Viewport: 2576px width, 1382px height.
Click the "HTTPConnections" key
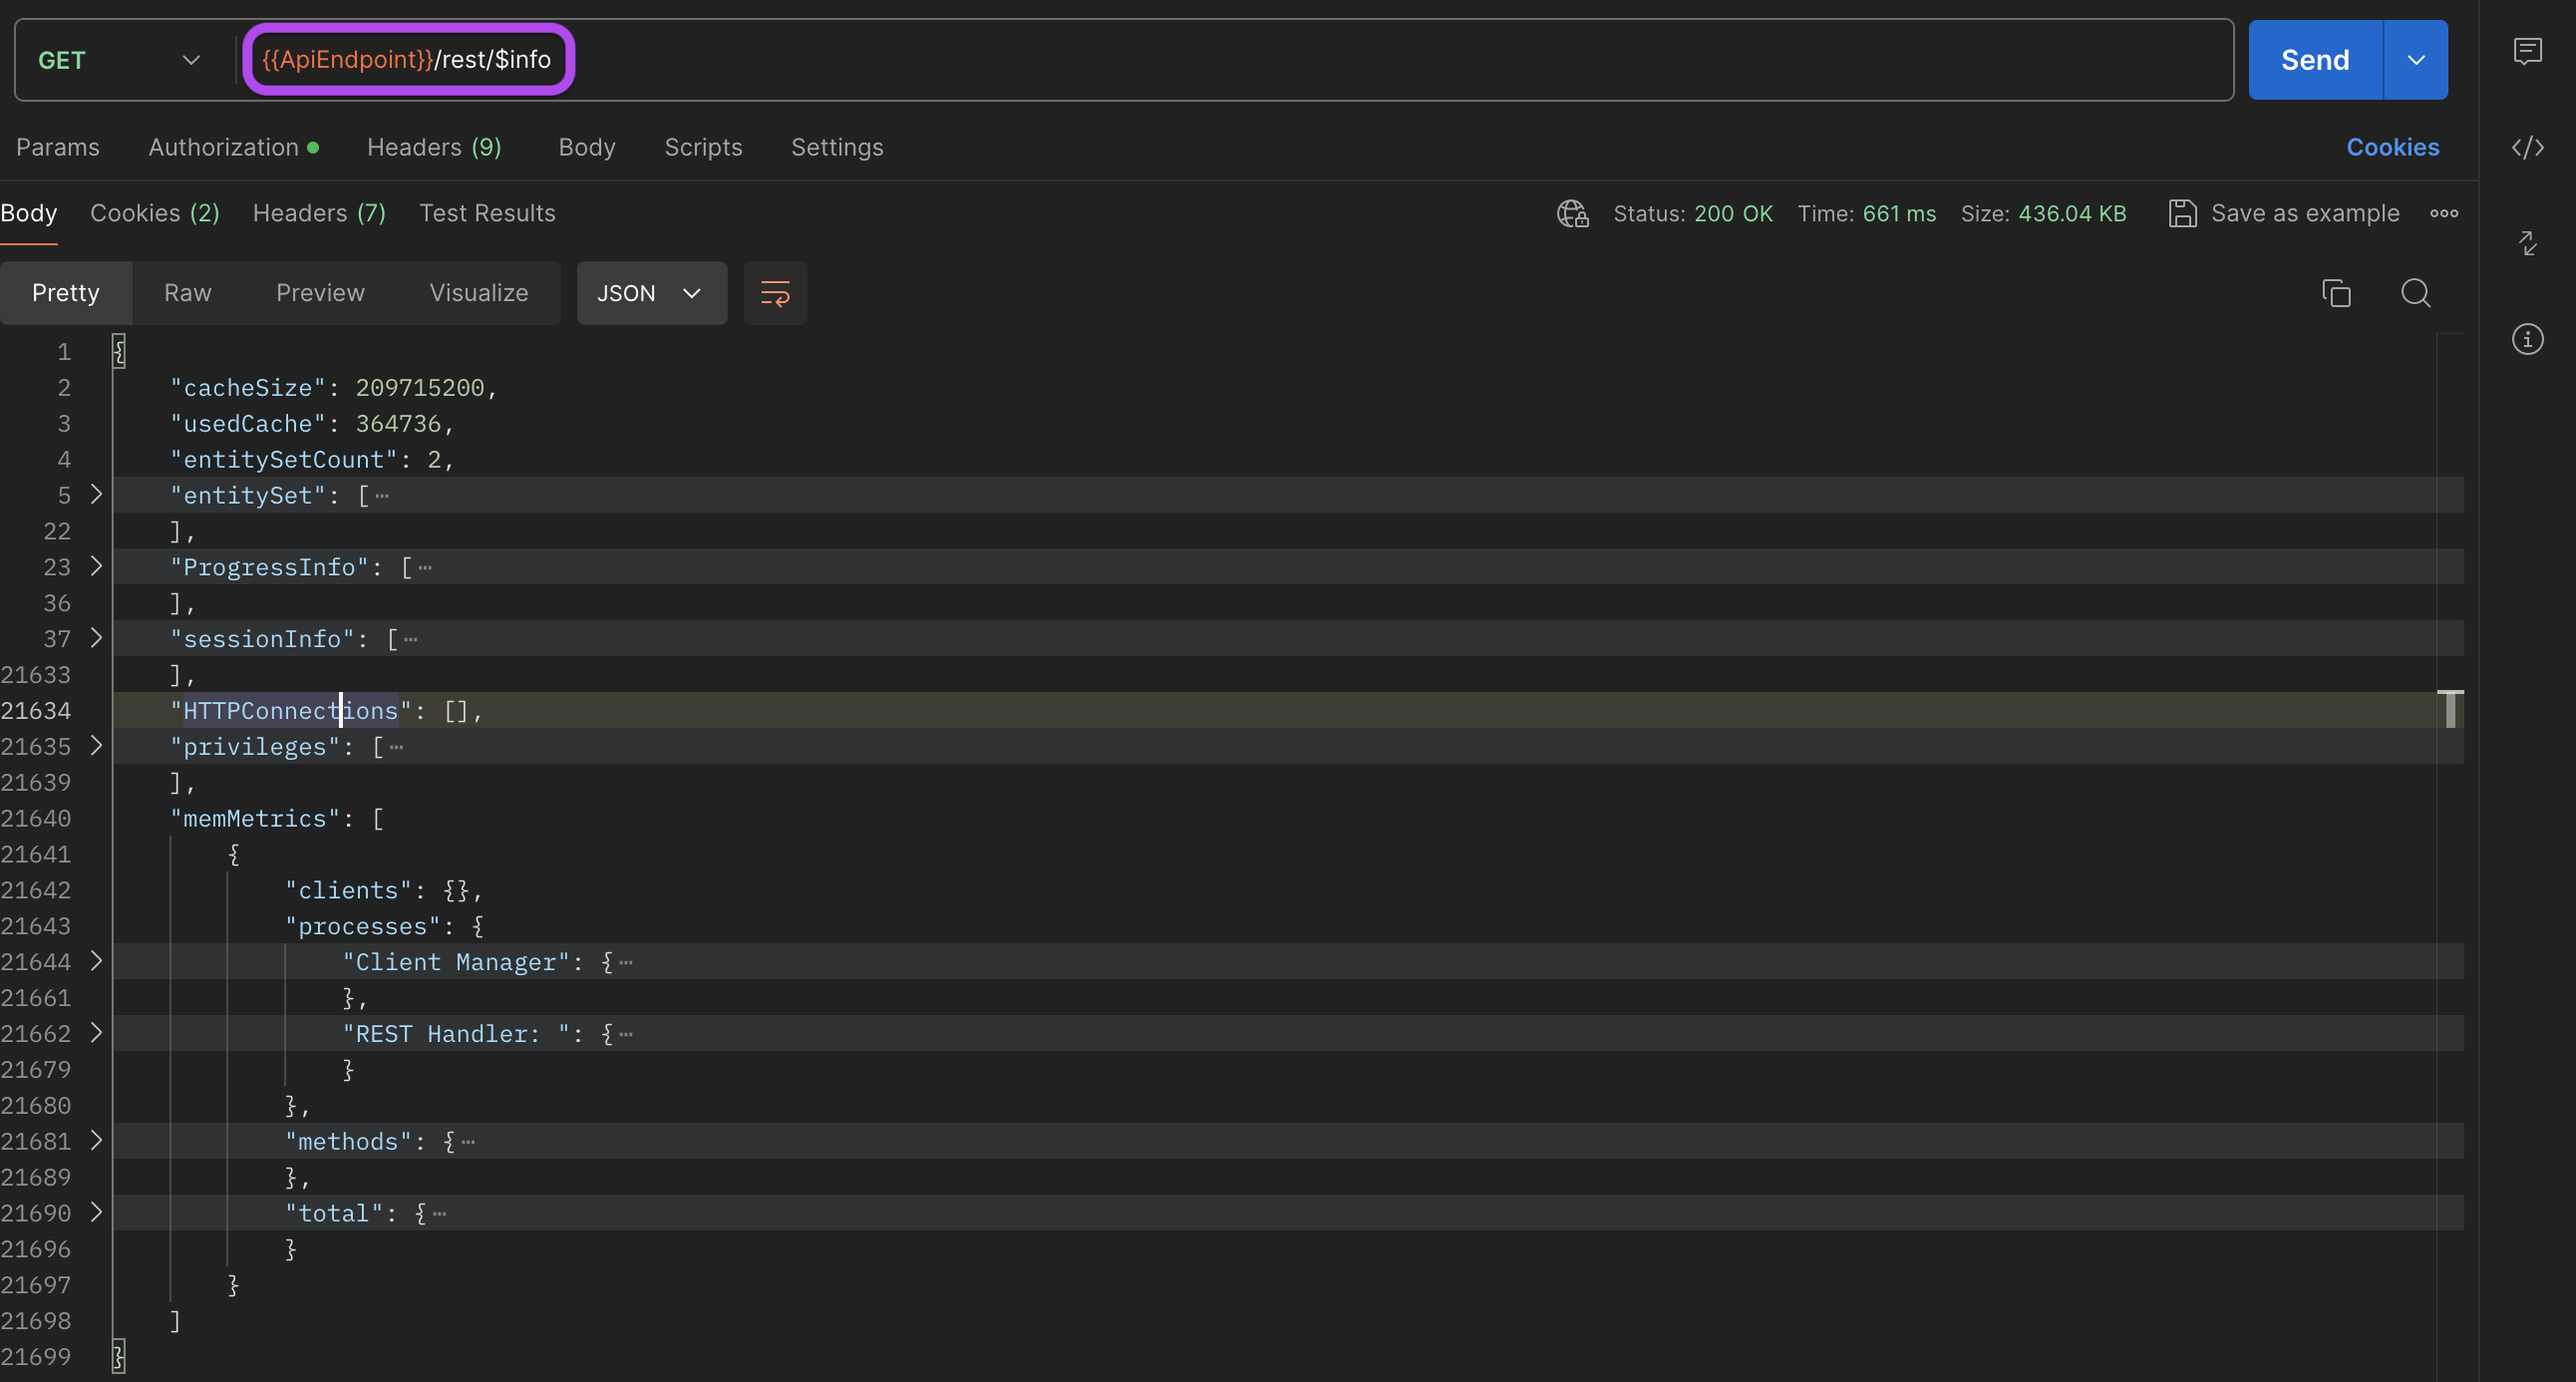coord(291,710)
